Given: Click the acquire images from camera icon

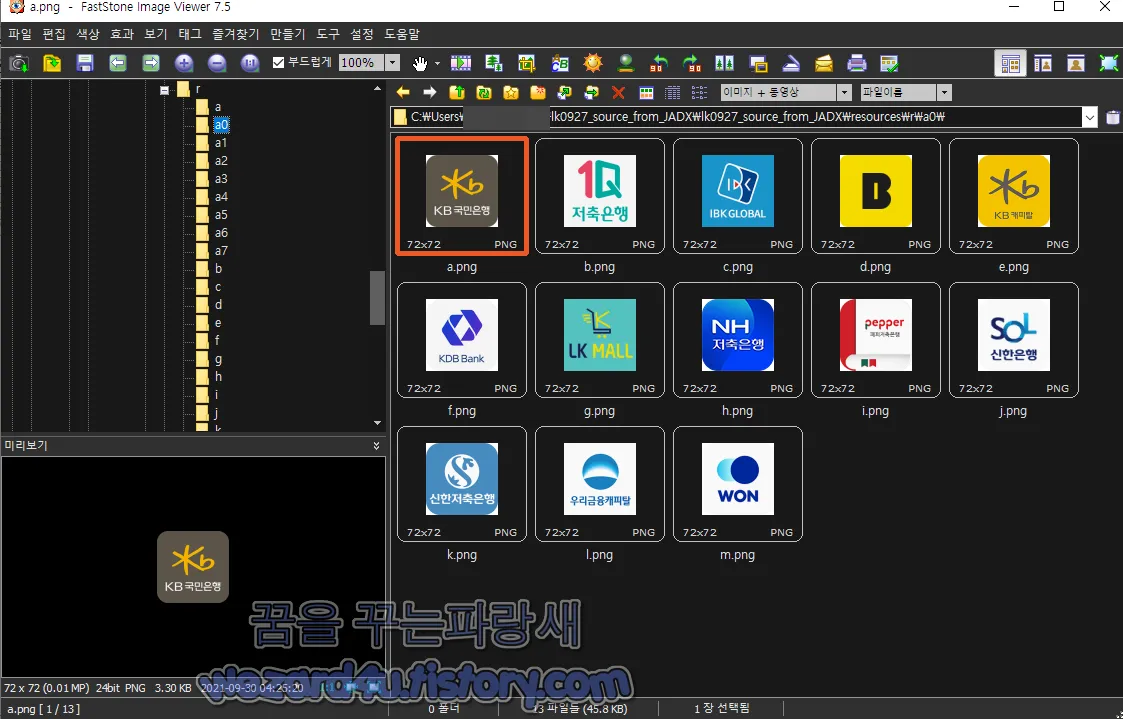Looking at the screenshot, I should (x=19, y=64).
